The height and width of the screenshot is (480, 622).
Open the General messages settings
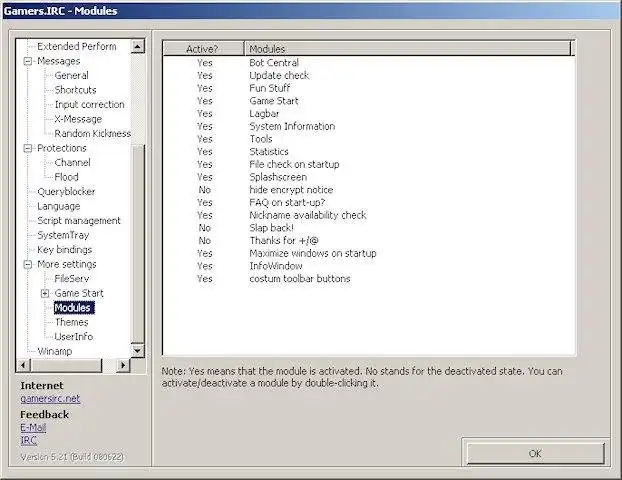71,75
